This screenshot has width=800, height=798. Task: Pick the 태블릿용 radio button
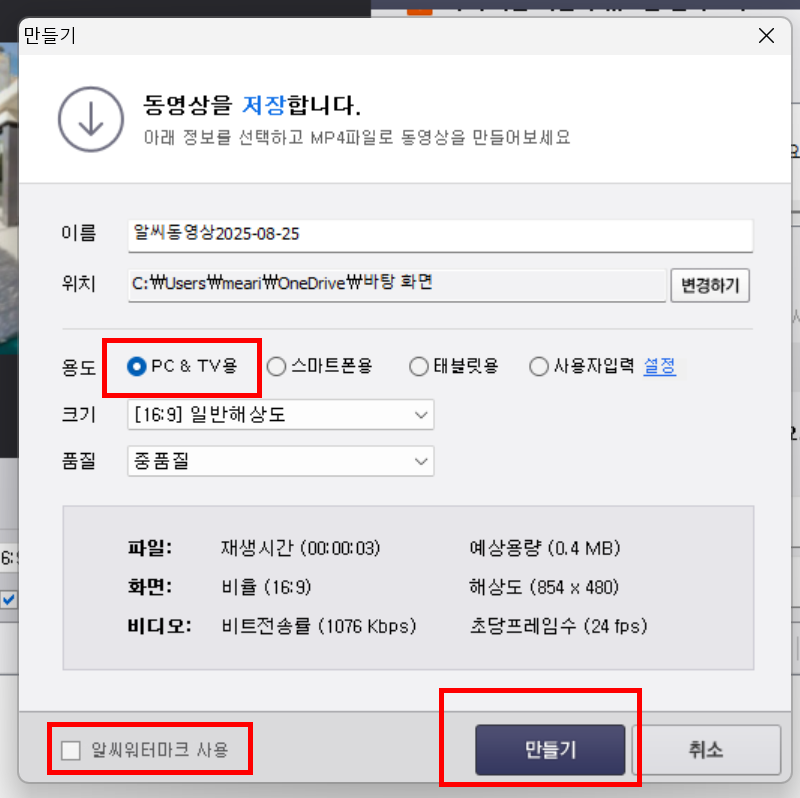pyautogui.click(x=419, y=366)
